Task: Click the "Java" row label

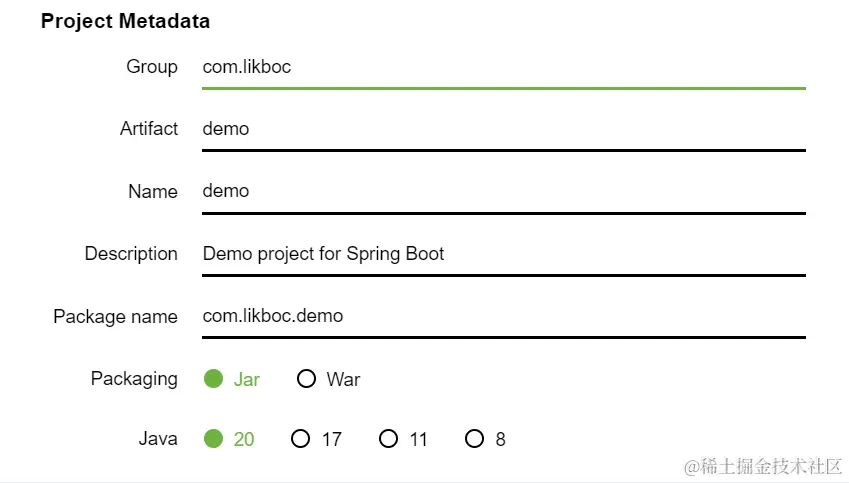Action: 158,439
